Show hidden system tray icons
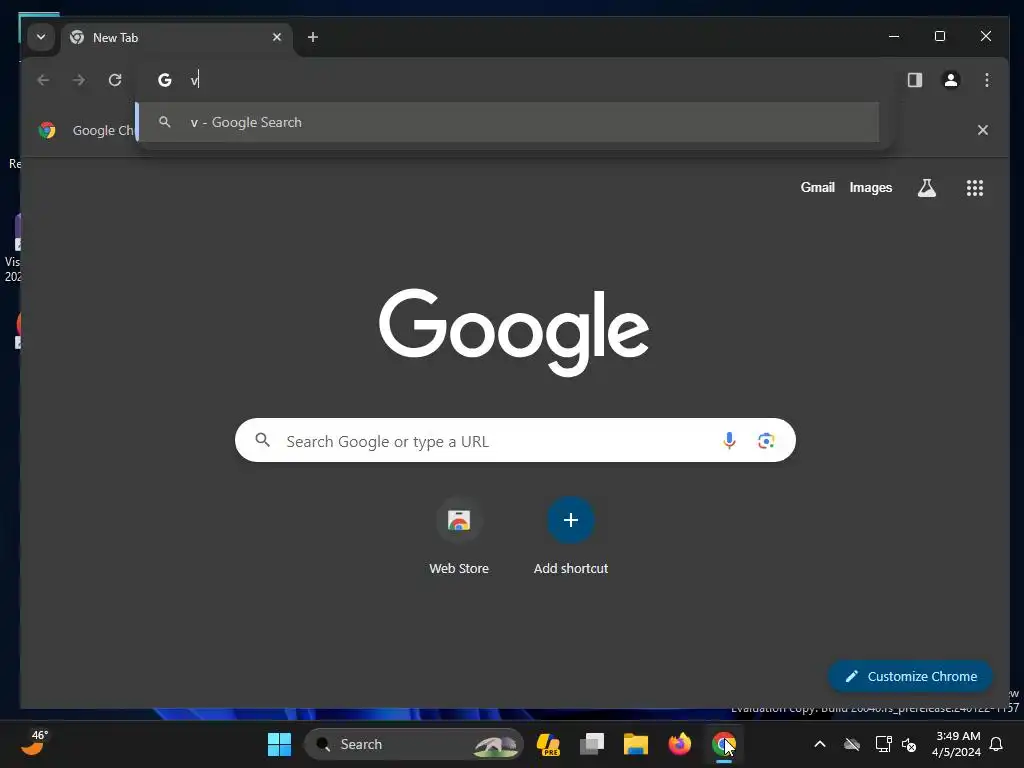This screenshot has width=1024, height=768. click(x=820, y=744)
